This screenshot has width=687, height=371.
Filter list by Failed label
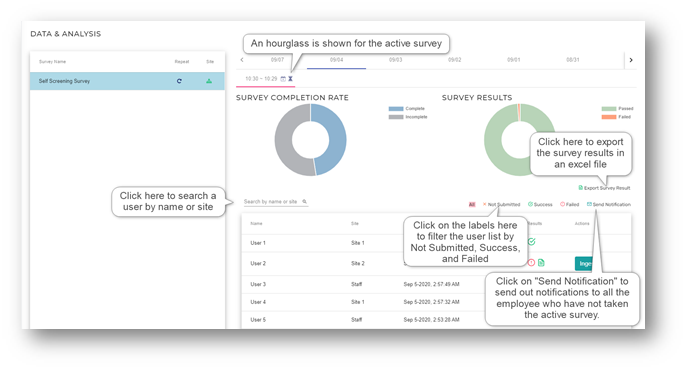570,205
